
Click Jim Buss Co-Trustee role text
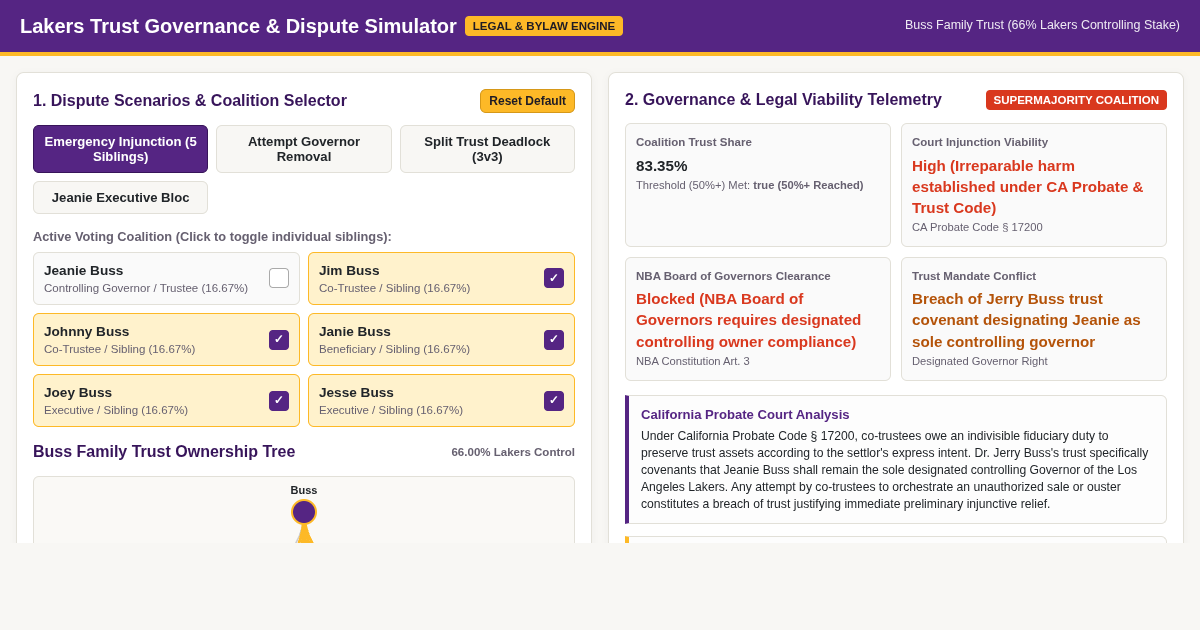[x=394, y=288]
